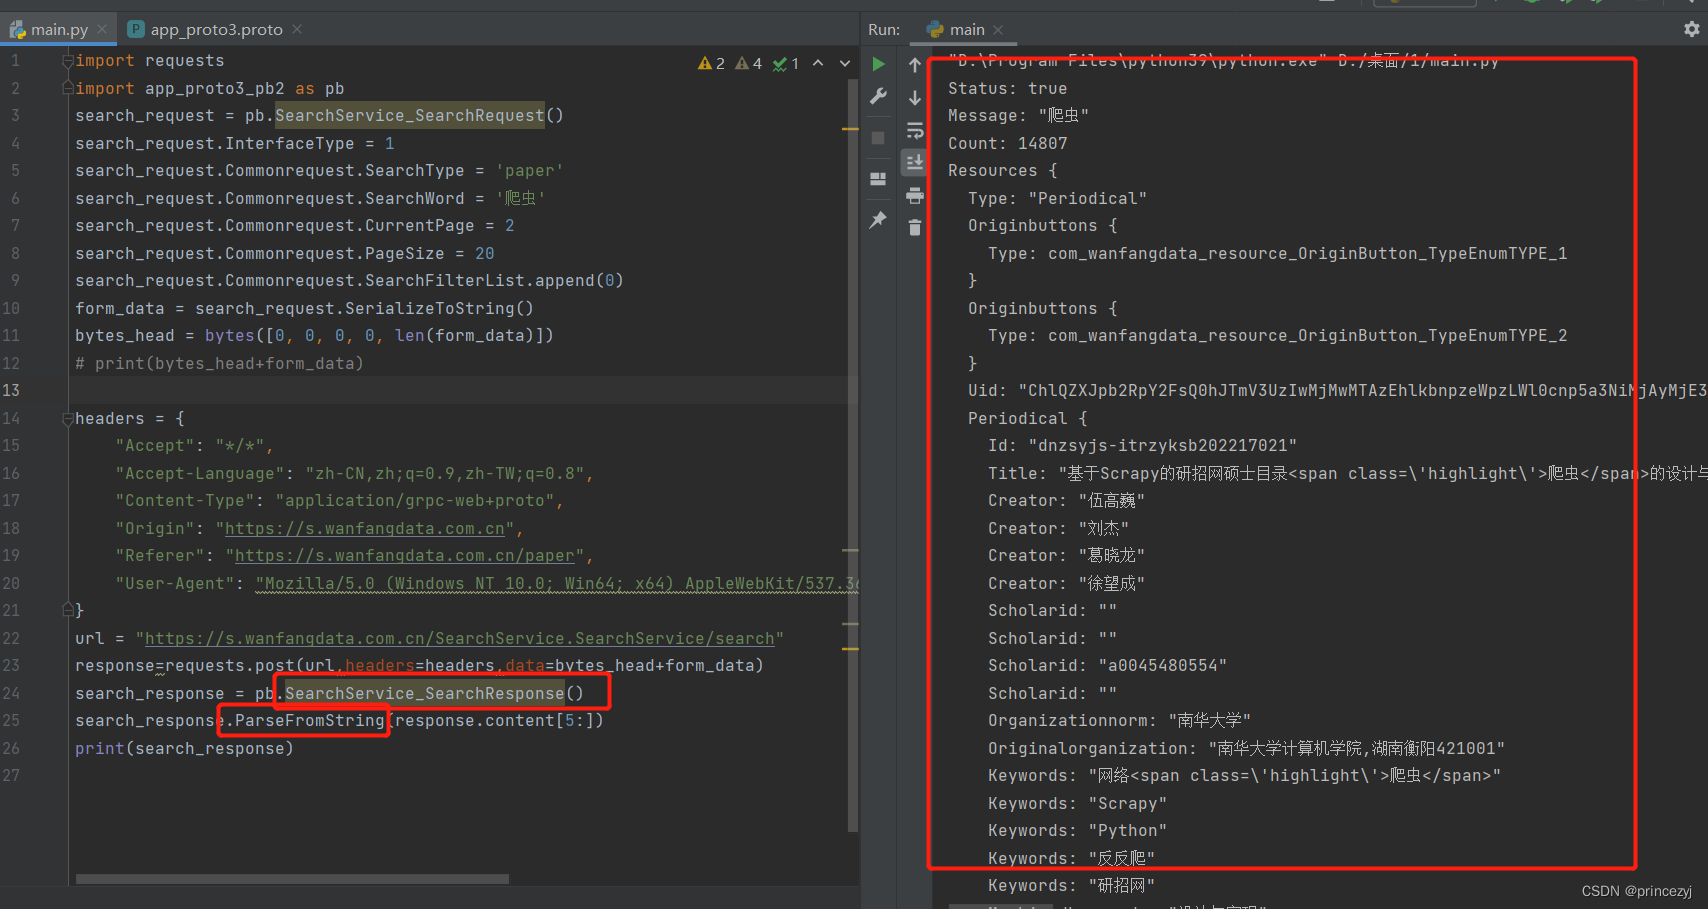
Task: Click the Mozilla/5.0 User-Agent string
Action: tap(557, 583)
